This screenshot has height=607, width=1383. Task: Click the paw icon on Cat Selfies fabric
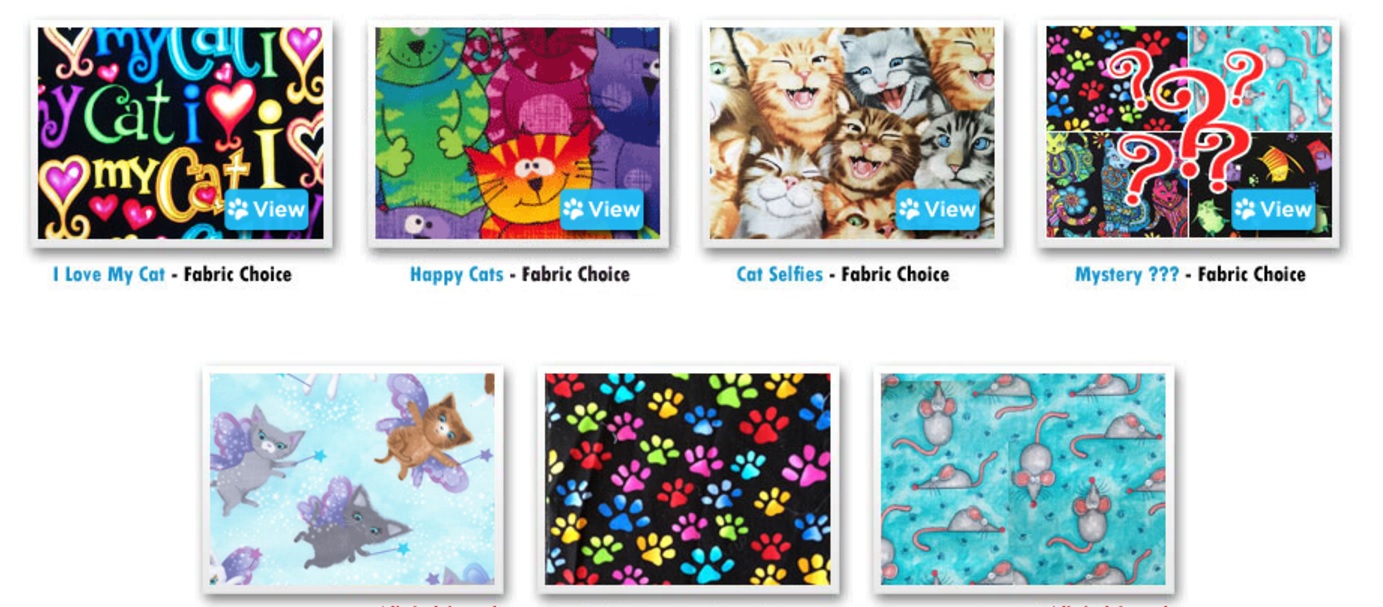pos(910,210)
